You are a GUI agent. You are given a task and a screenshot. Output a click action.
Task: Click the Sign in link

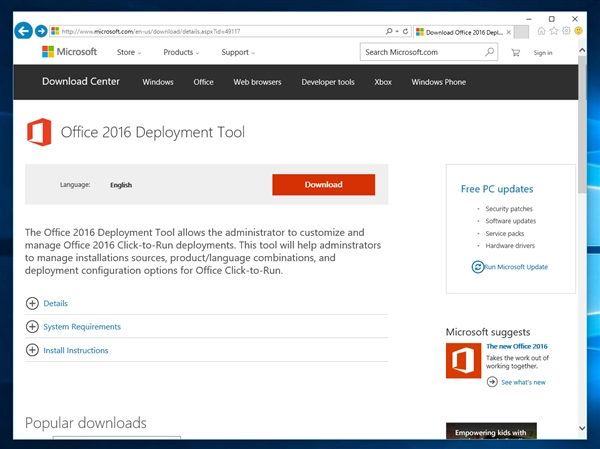543,53
